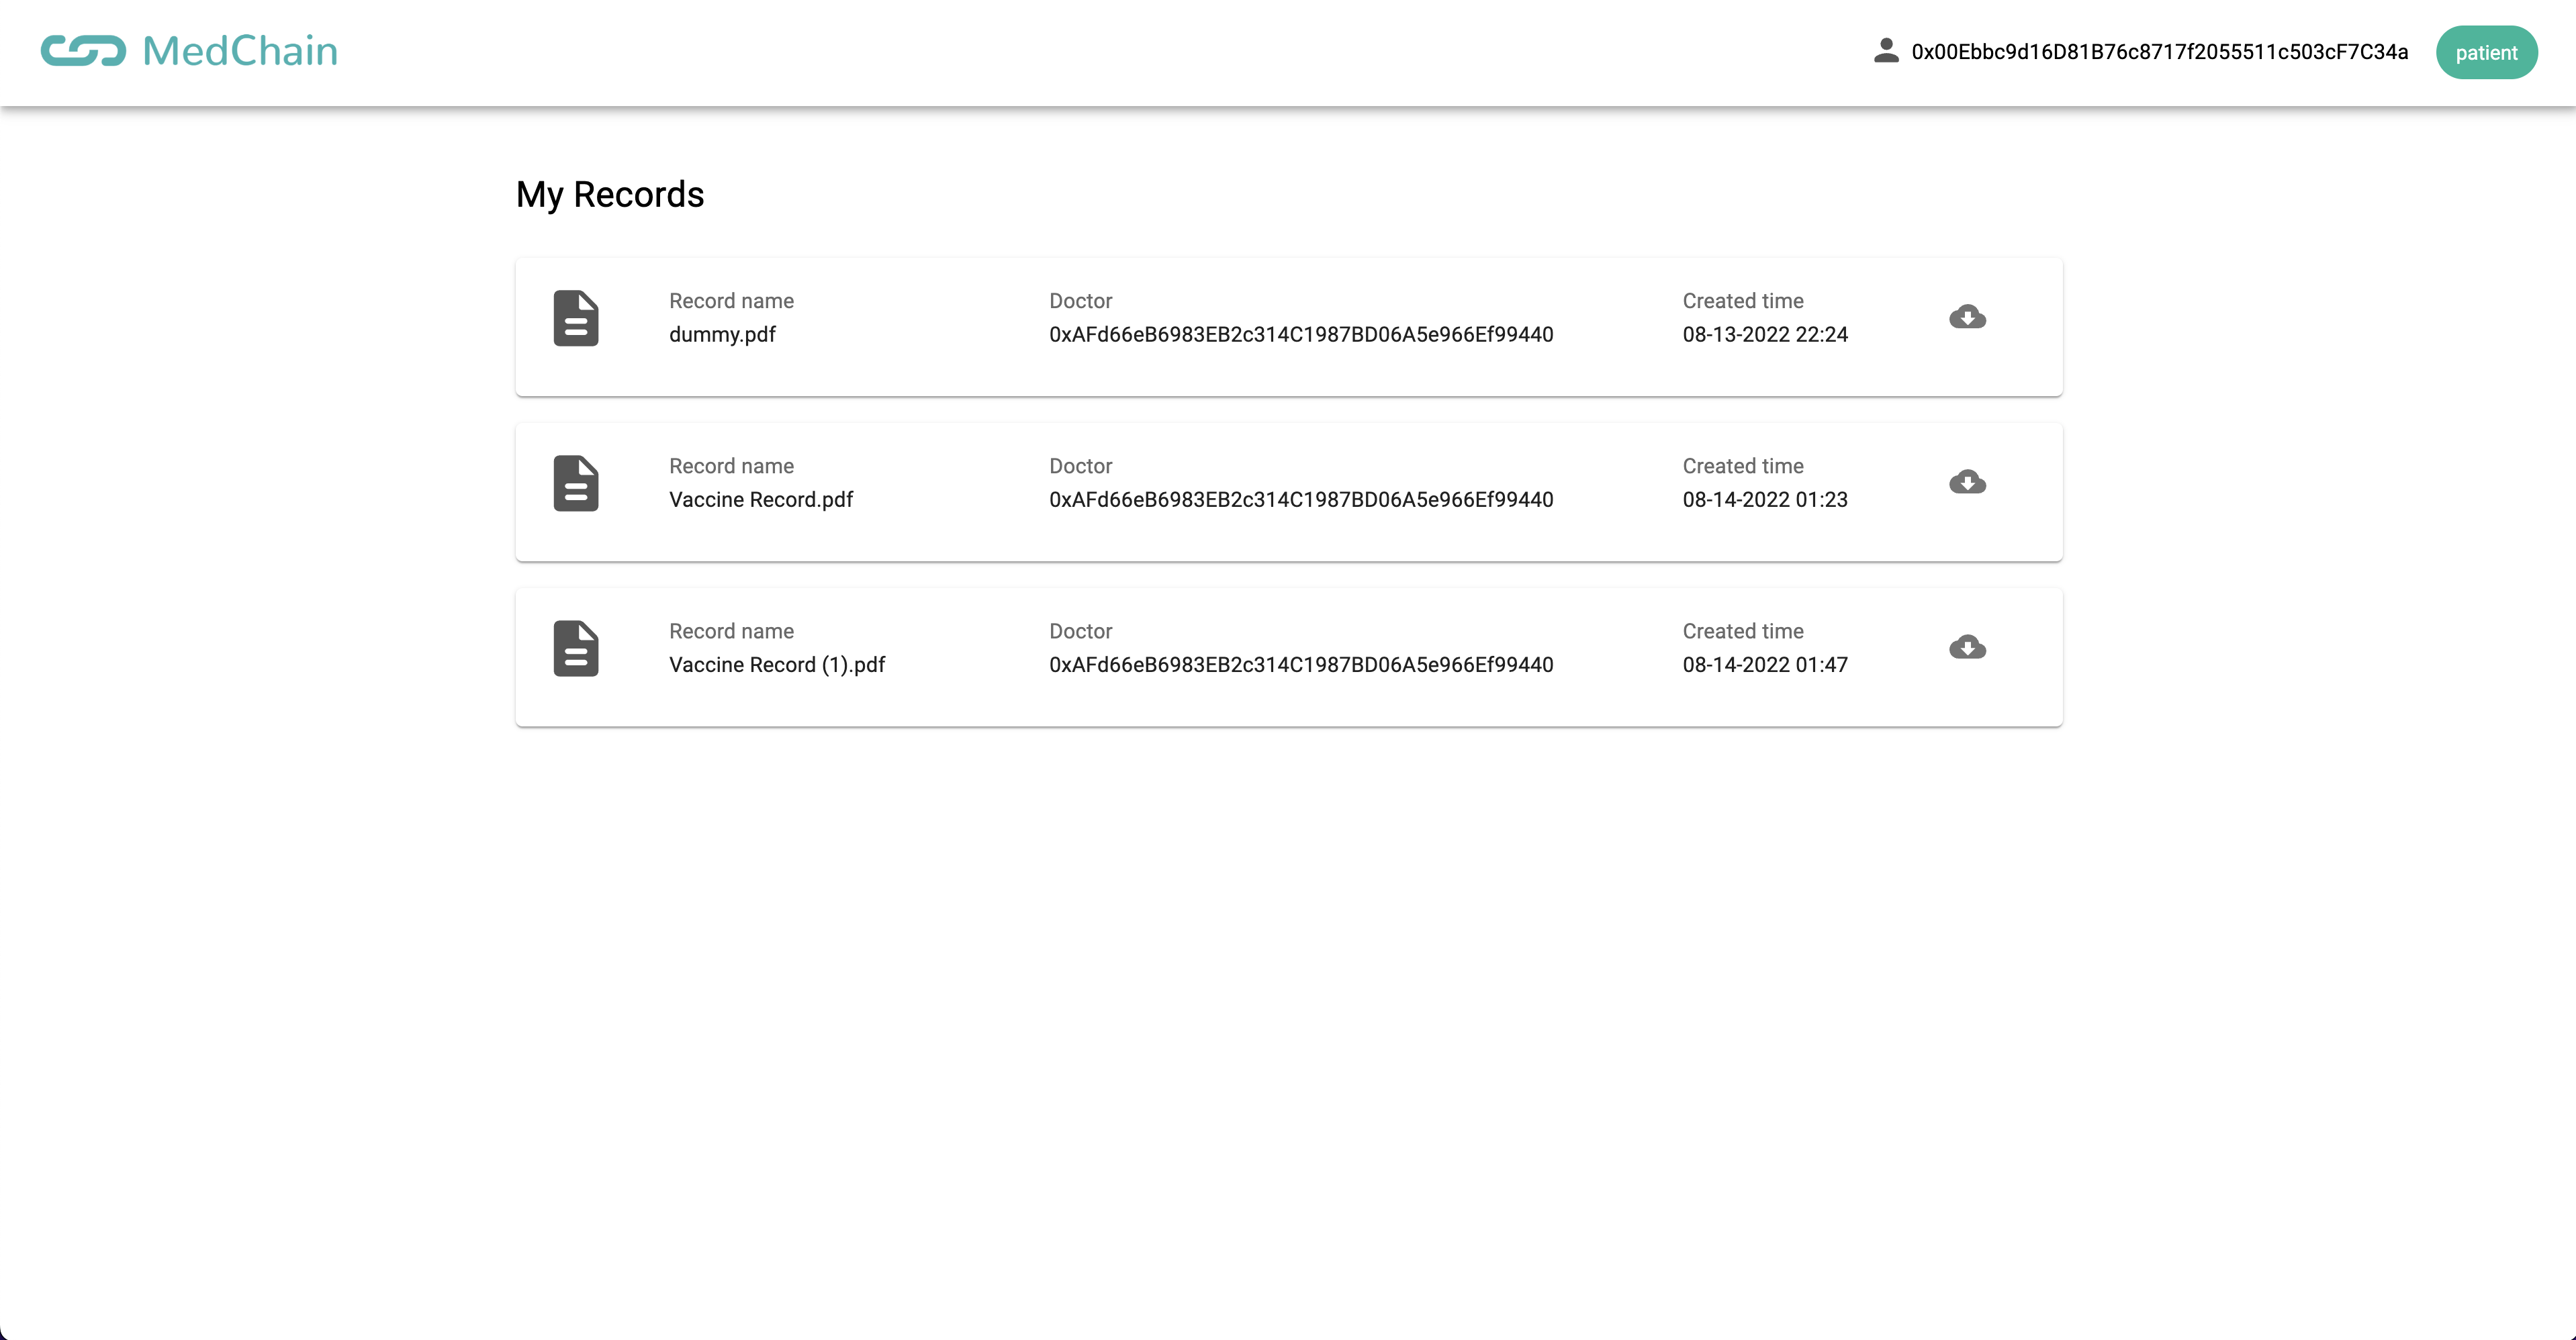2576x1340 pixels.
Task: Click the user profile person icon
Action: point(1886,51)
